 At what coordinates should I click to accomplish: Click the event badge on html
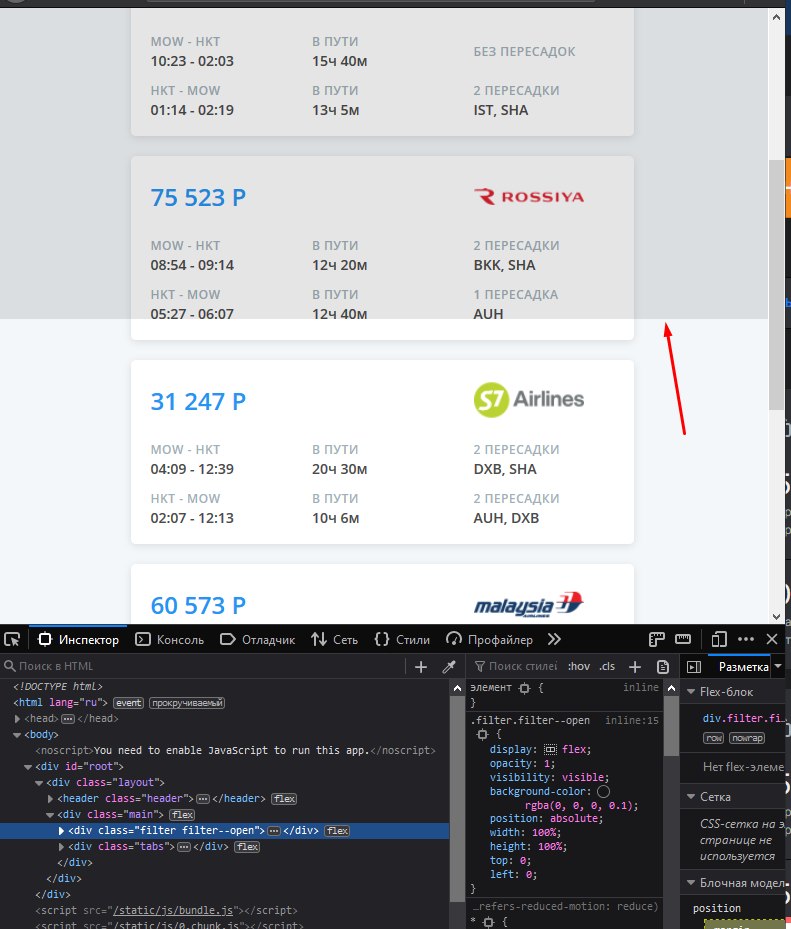(128, 703)
